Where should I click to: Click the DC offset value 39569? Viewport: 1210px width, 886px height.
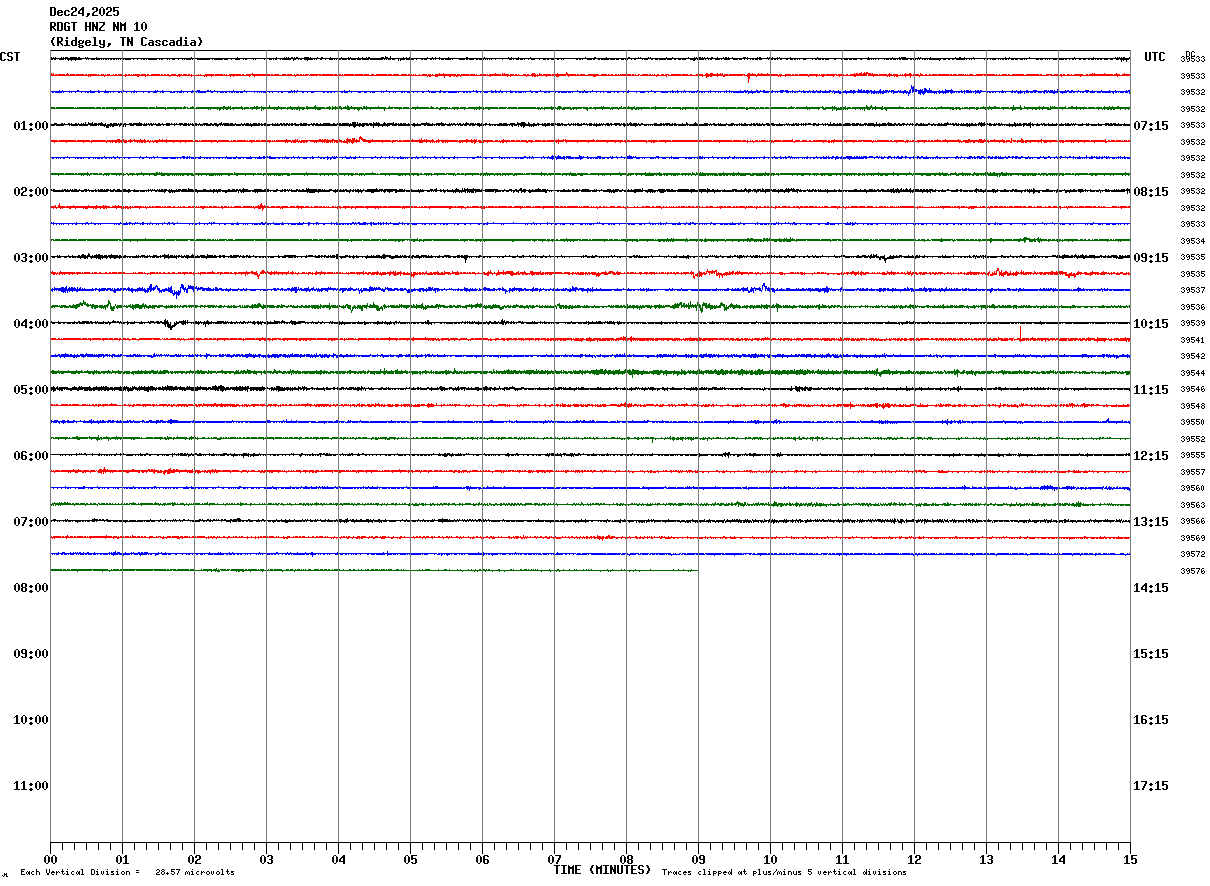point(1193,538)
